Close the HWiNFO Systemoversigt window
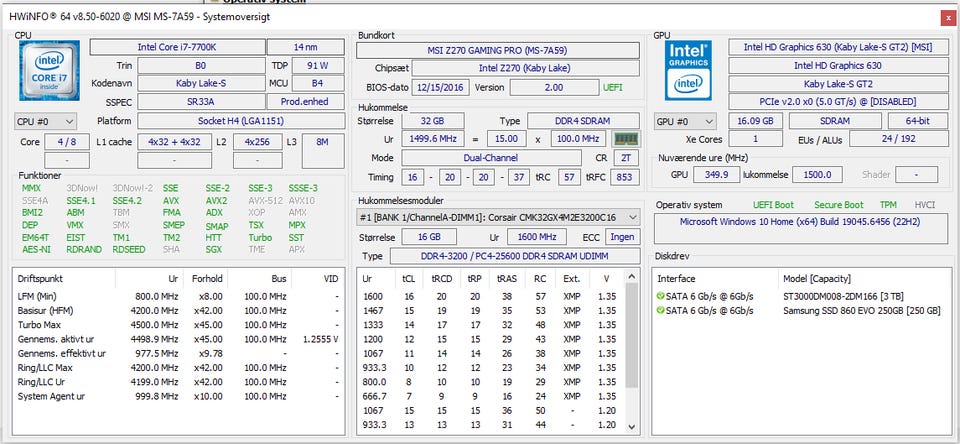 pyautogui.click(x=947, y=18)
